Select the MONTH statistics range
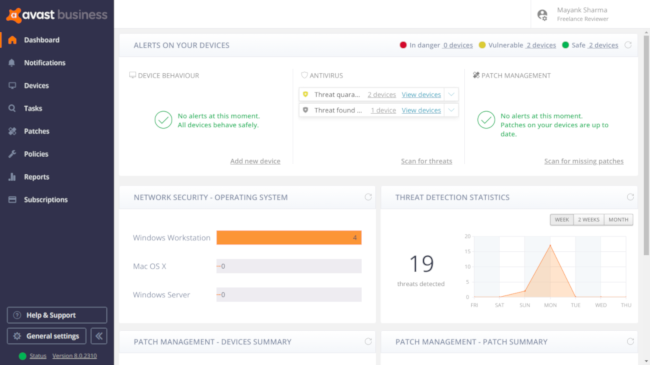The height and width of the screenshot is (365, 650). pos(618,219)
